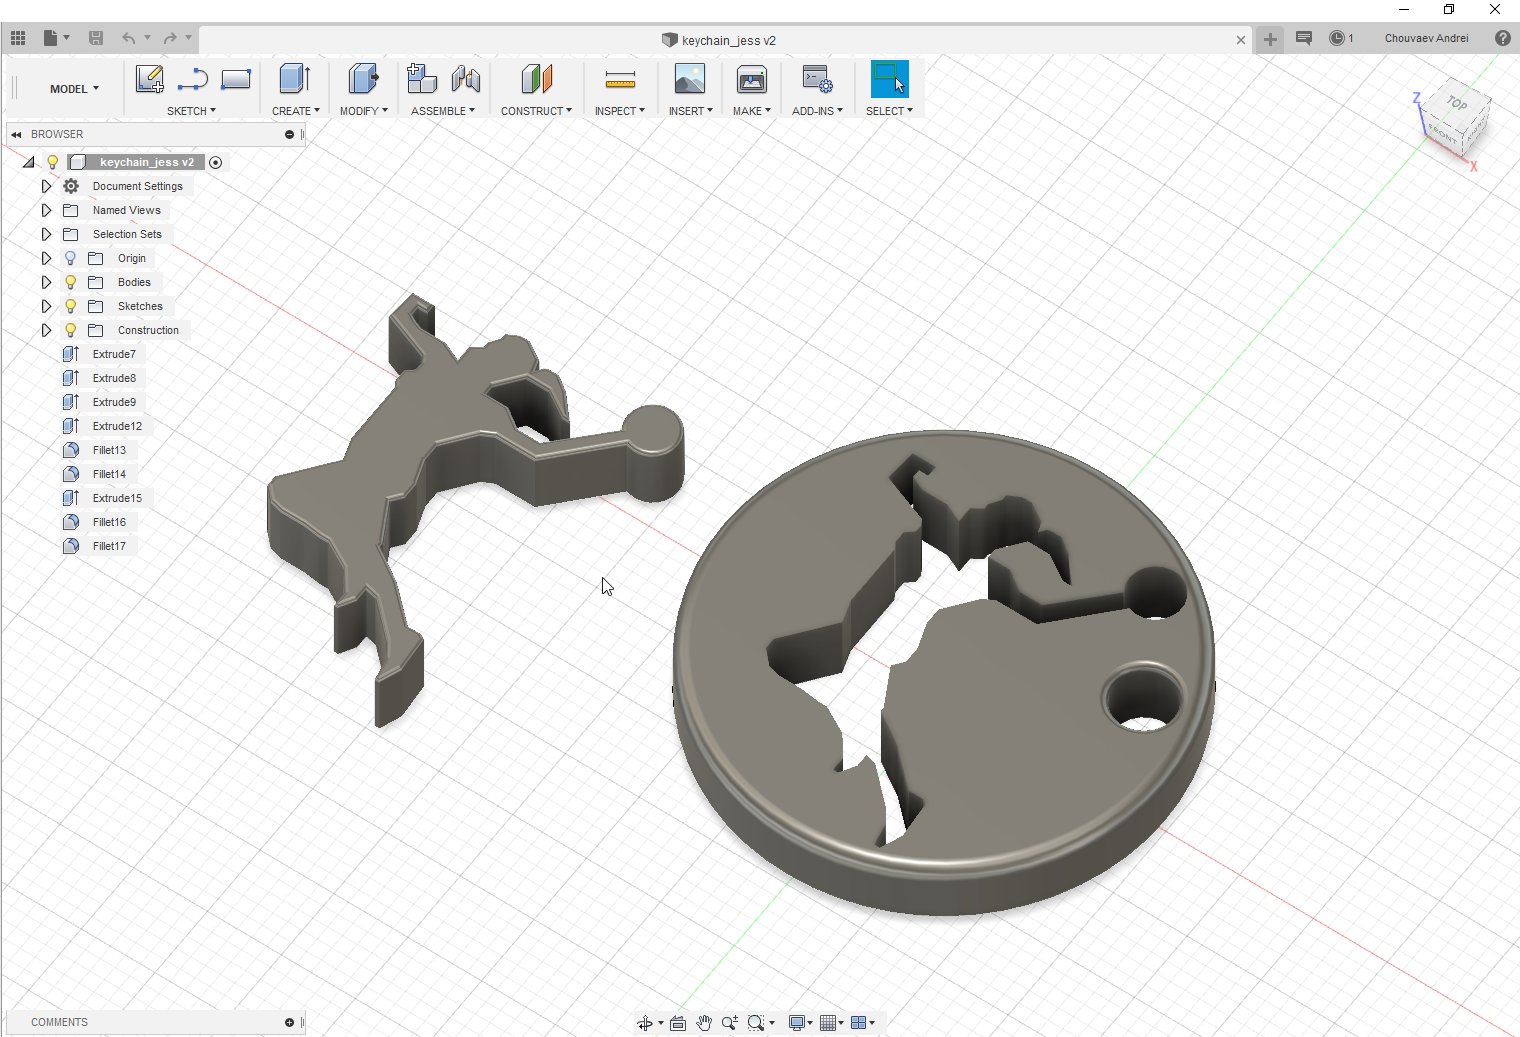1520x1037 pixels.
Task: Select the Pan tool in navigation bar
Action: click(704, 1022)
